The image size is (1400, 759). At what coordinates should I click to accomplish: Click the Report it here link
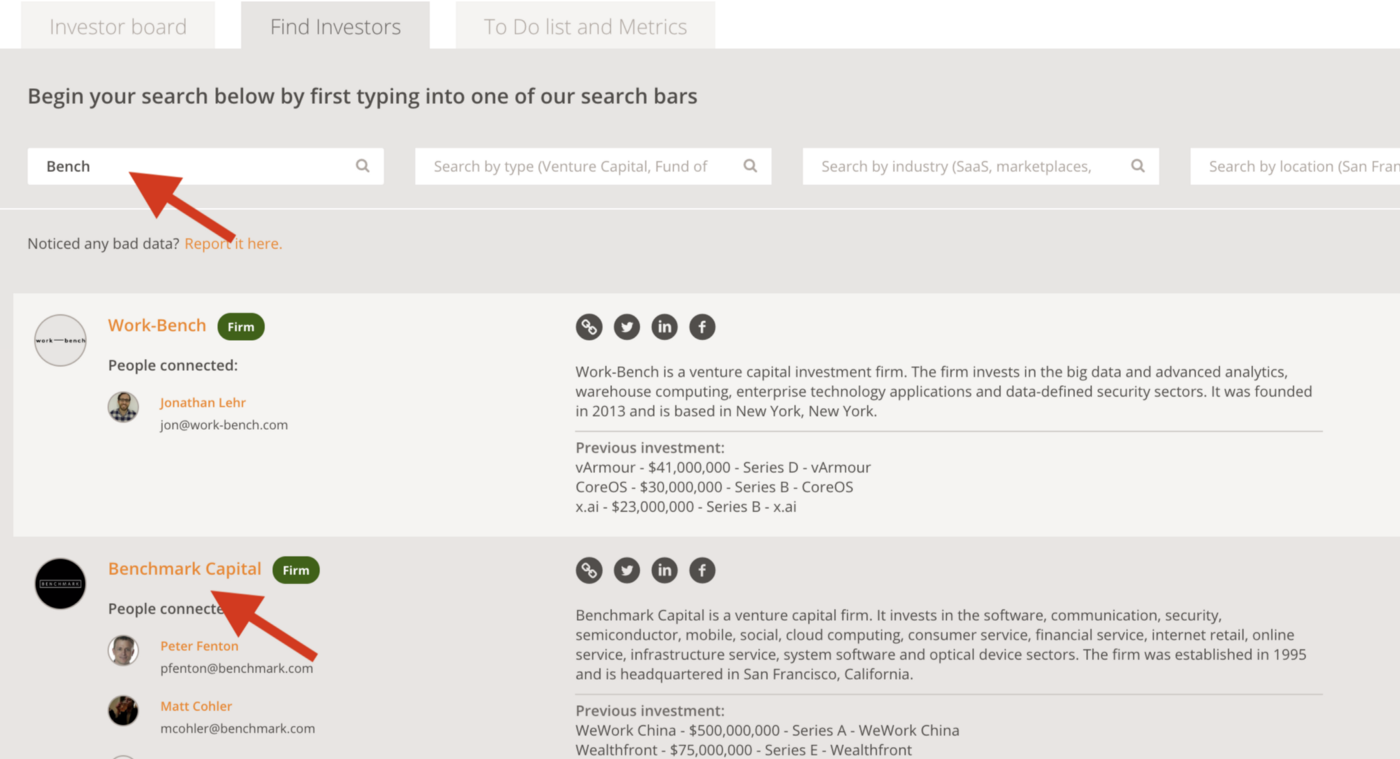(233, 243)
